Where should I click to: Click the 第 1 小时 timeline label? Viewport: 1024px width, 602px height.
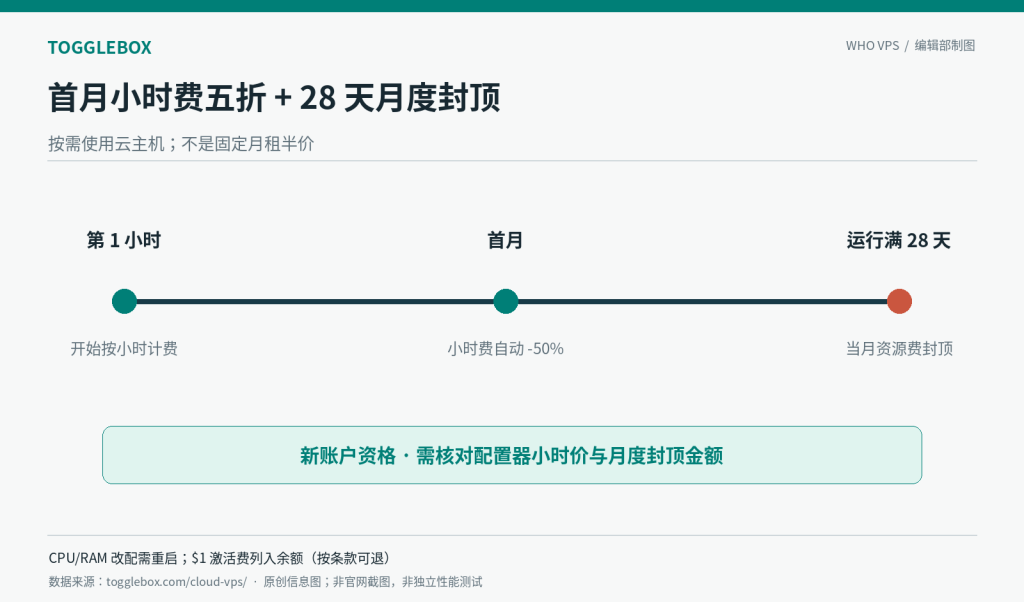(x=124, y=240)
